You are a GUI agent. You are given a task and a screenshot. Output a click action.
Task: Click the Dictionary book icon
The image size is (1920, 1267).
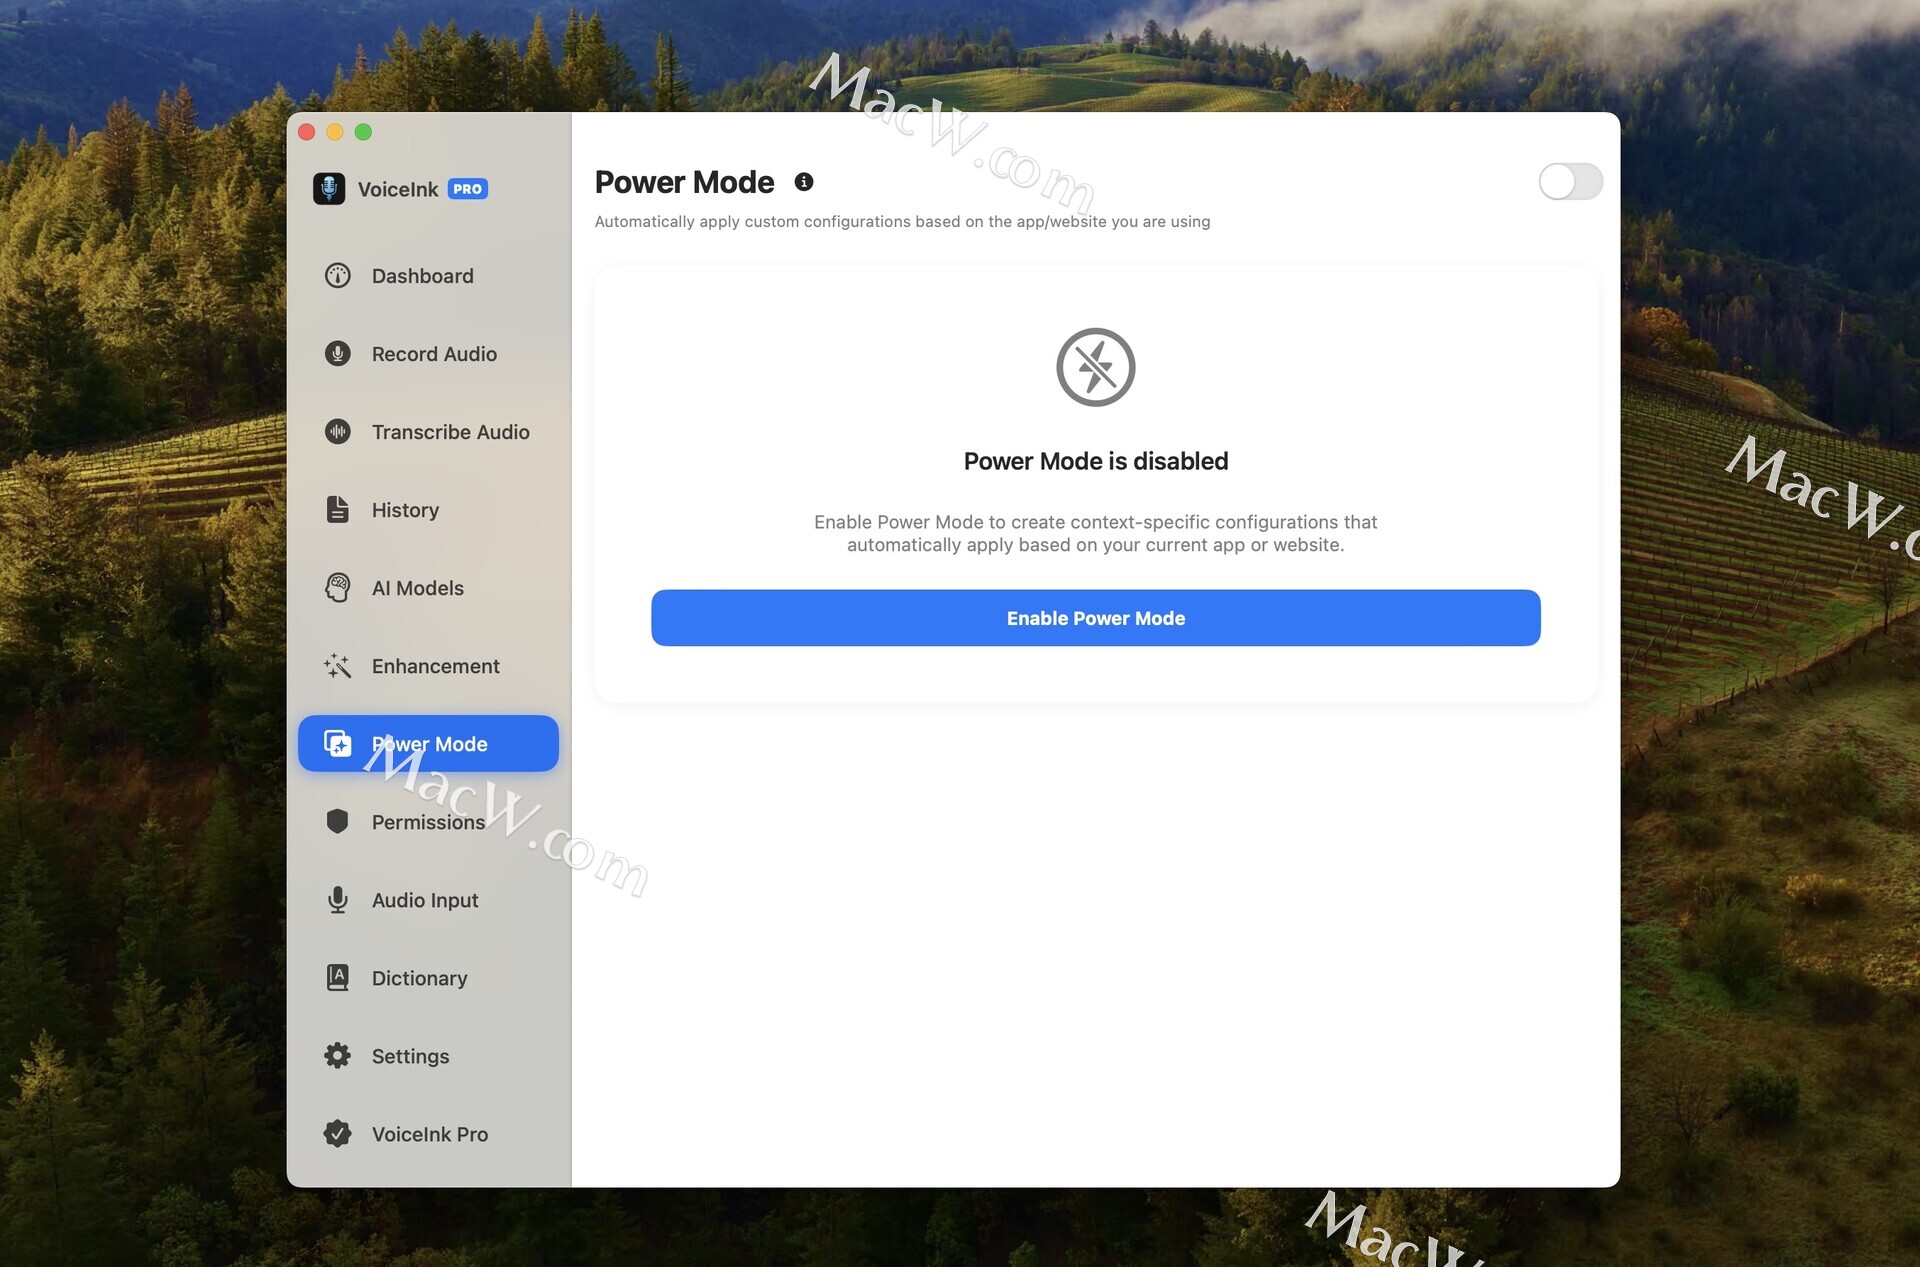(x=338, y=978)
